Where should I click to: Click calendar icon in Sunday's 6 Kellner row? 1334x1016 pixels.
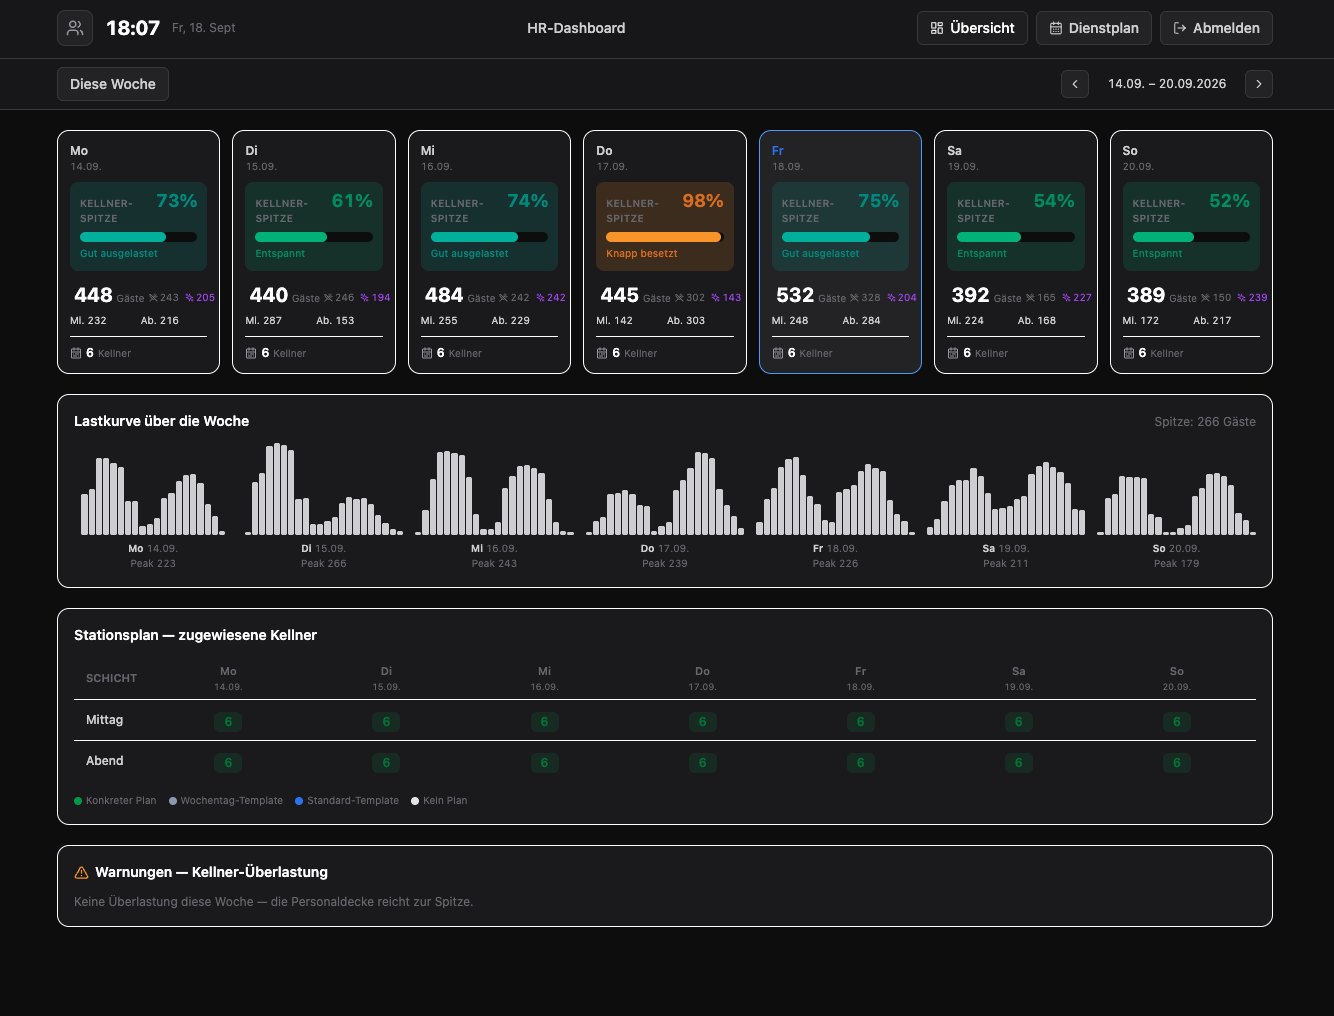(1129, 353)
